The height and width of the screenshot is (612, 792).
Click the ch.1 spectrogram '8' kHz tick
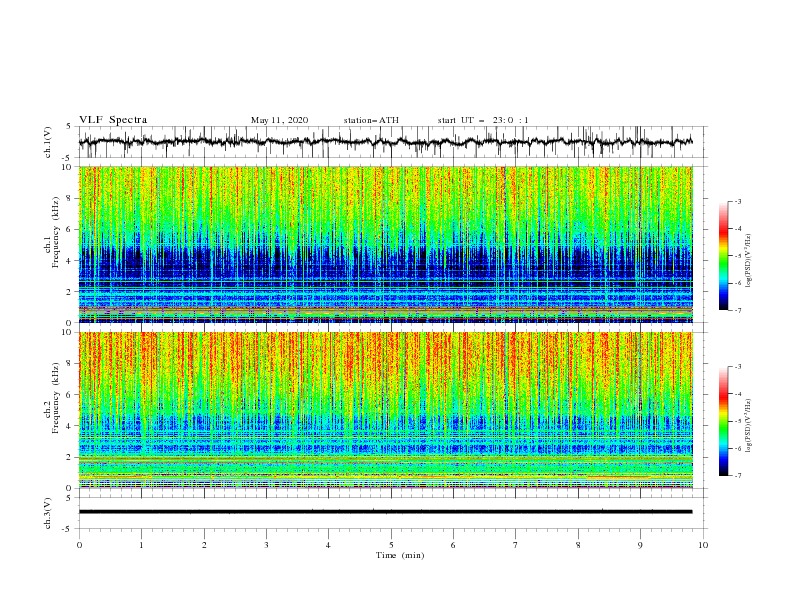69,198
